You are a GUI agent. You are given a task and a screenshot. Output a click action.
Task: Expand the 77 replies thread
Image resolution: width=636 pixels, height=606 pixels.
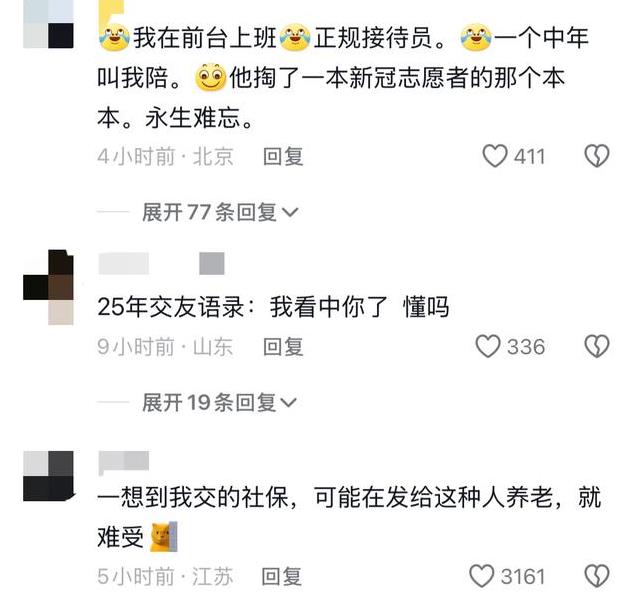pyautogui.click(x=220, y=212)
